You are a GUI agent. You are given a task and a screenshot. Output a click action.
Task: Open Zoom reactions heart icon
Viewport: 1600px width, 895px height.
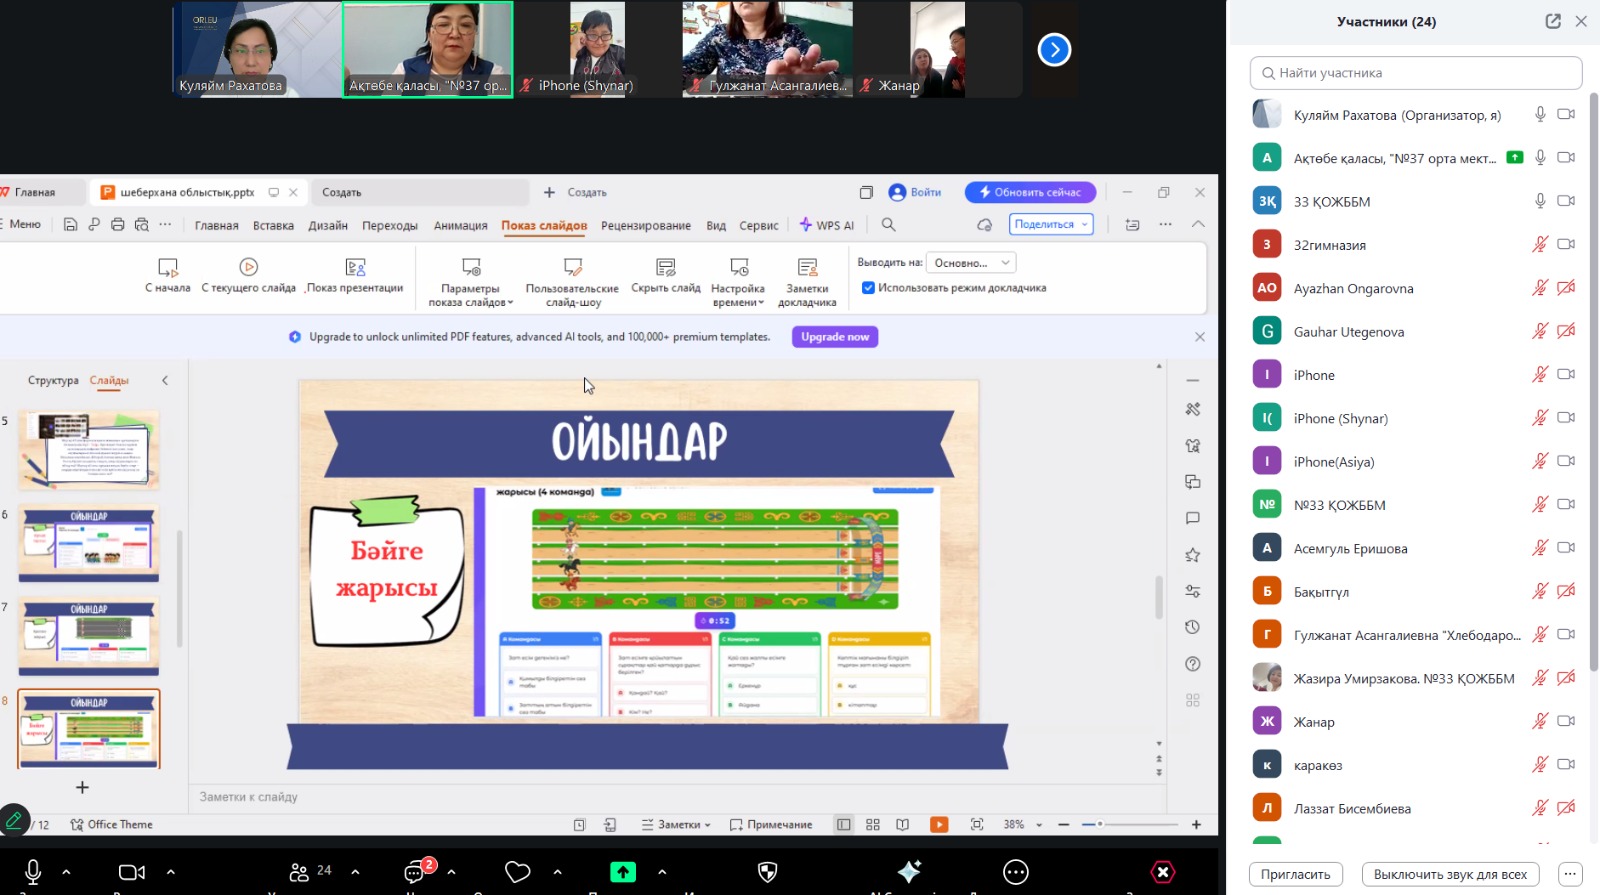click(x=517, y=872)
